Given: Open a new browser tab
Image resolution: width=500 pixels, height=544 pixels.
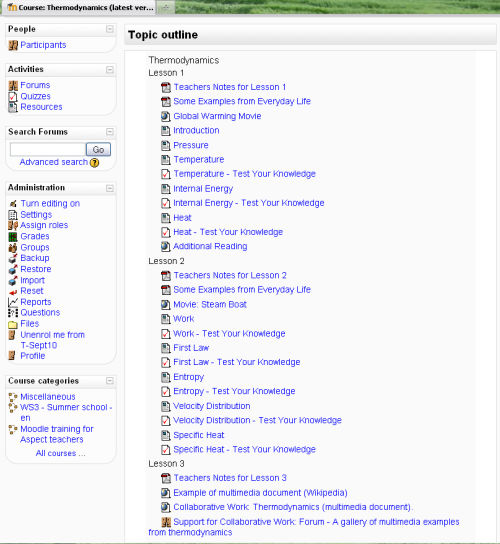Looking at the screenshot, I should pyautogui.click(x=166, y=7).
